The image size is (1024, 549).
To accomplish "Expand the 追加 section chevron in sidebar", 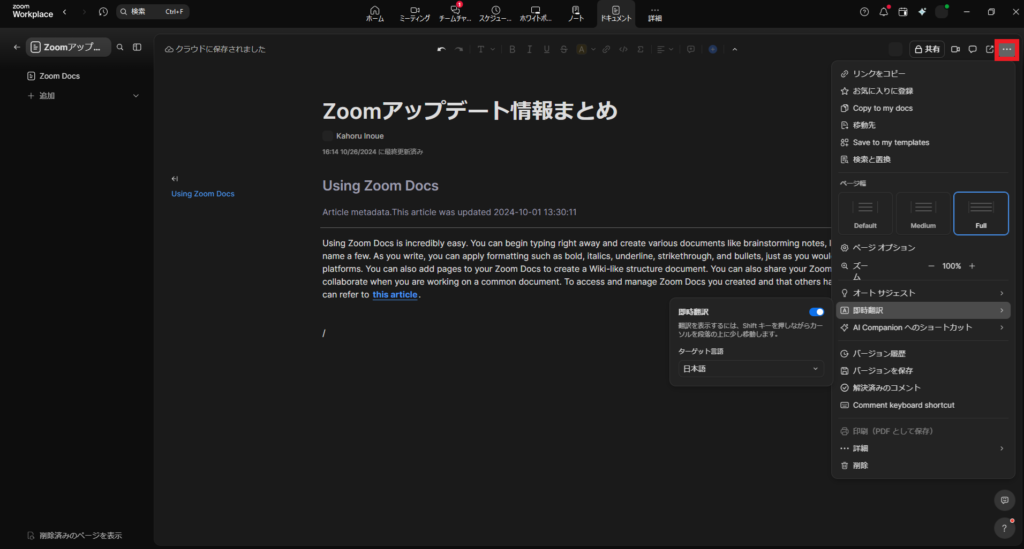I will (136, 96).
